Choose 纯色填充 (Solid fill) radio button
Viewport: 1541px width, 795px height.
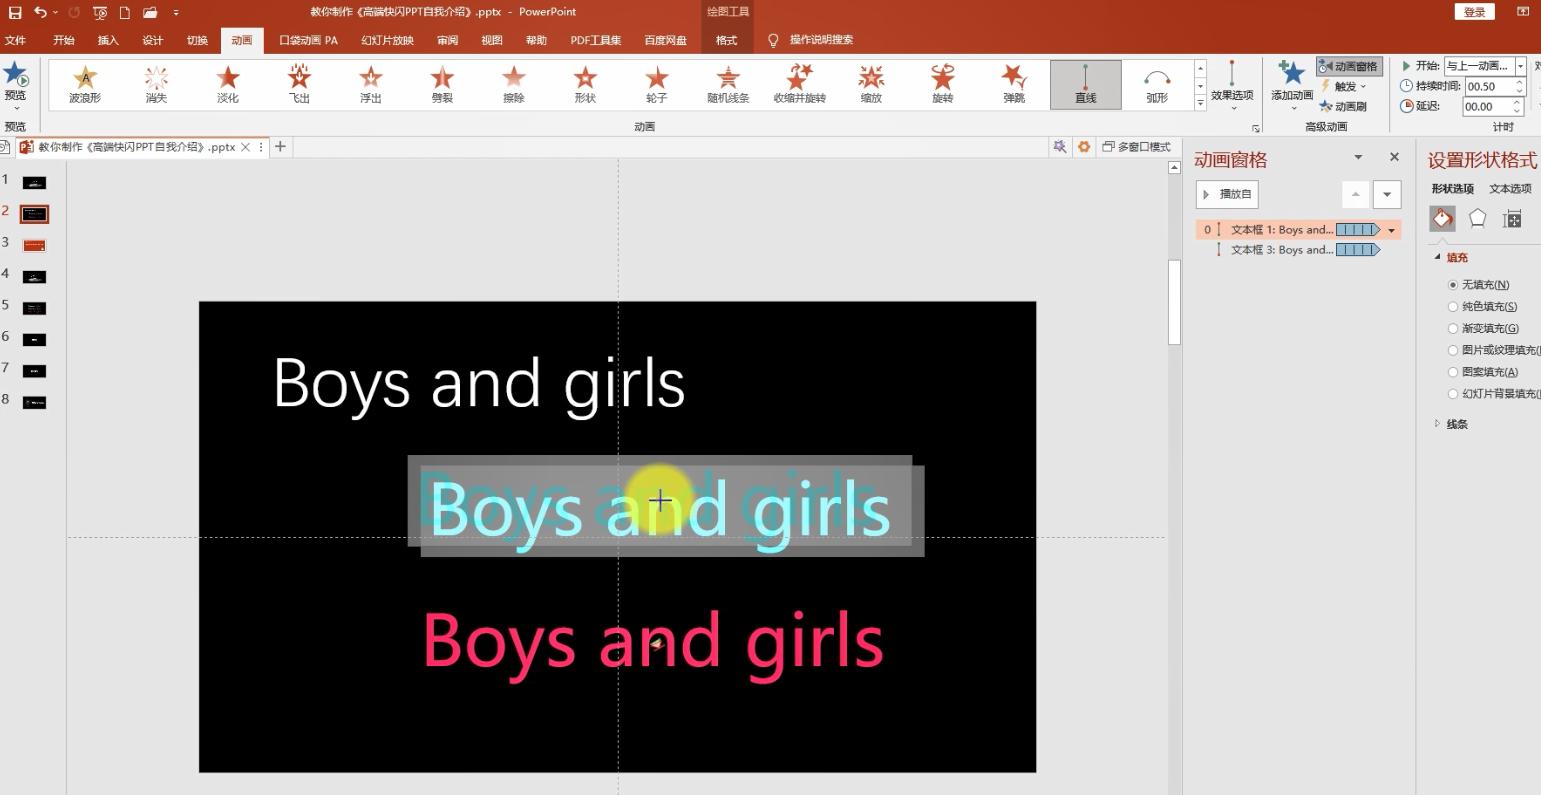(1453, 307)
